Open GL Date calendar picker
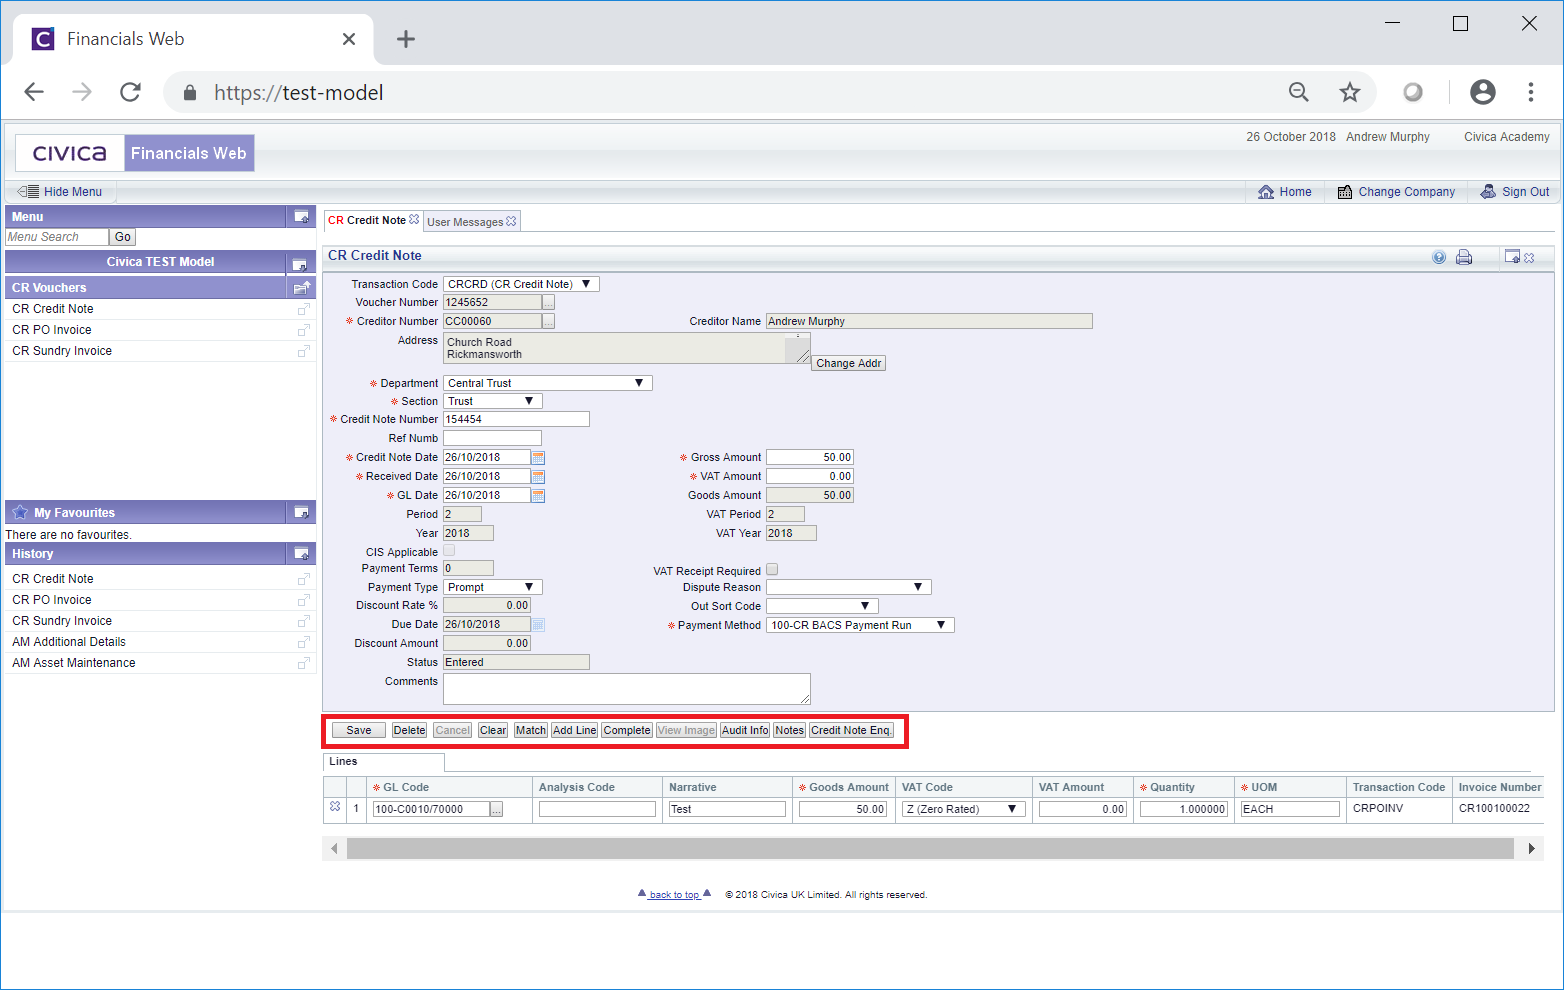Viewport: 1564px width, 990px height. coord(538,496)
